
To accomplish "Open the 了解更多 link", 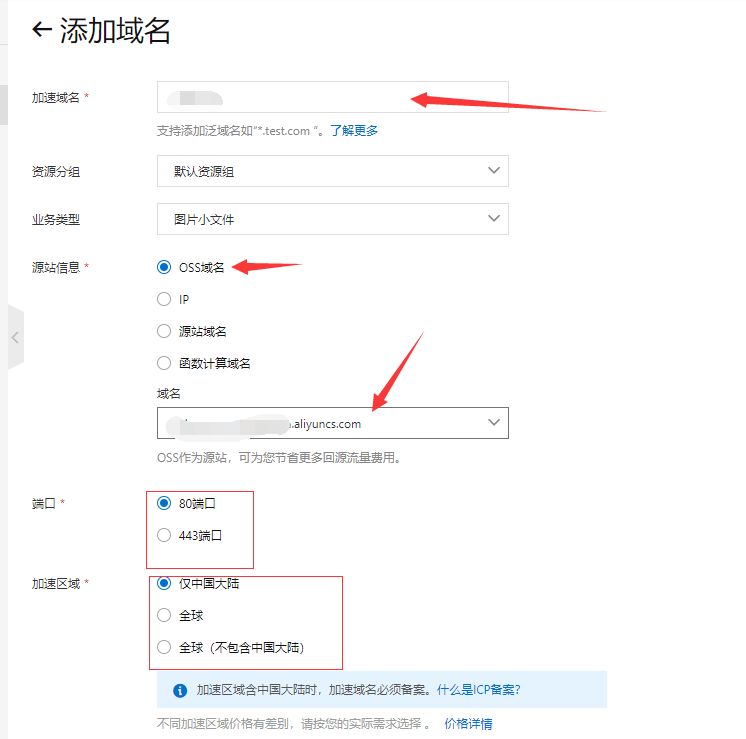I will [x=354, y=131].
